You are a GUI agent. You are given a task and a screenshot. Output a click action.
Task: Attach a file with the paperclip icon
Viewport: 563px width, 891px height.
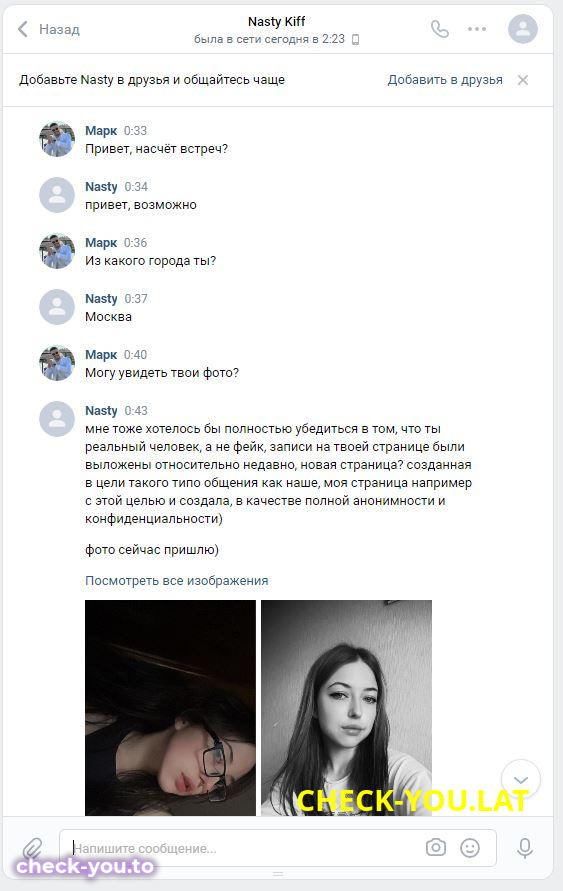click(33, 848)
